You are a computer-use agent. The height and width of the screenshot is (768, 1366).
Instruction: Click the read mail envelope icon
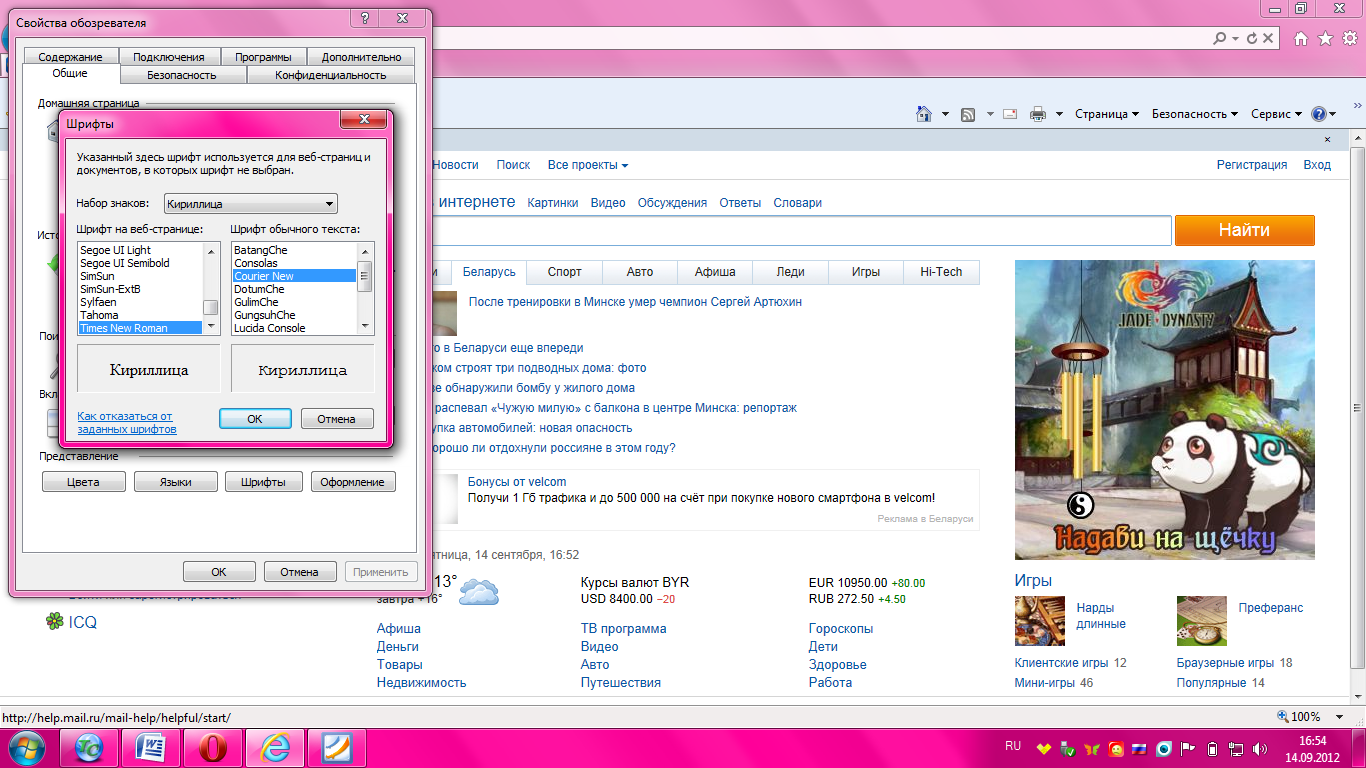[1010, 114]
